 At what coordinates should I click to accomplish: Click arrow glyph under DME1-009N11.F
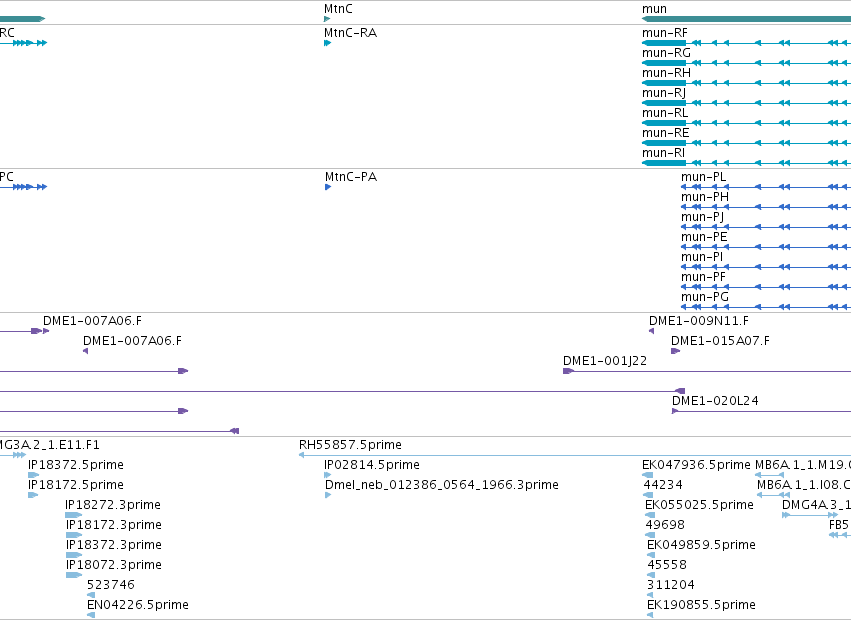point(651,331)
